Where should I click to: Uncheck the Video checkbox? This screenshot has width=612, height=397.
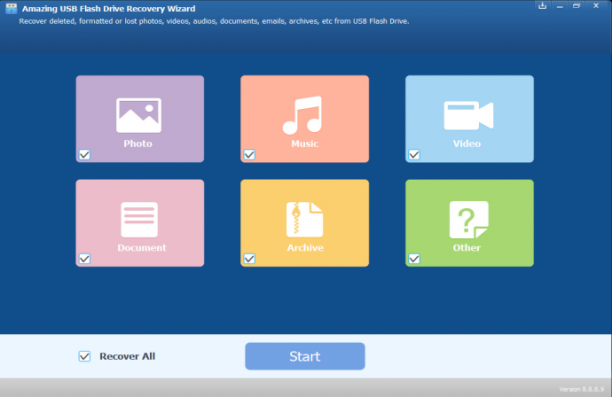414,155
